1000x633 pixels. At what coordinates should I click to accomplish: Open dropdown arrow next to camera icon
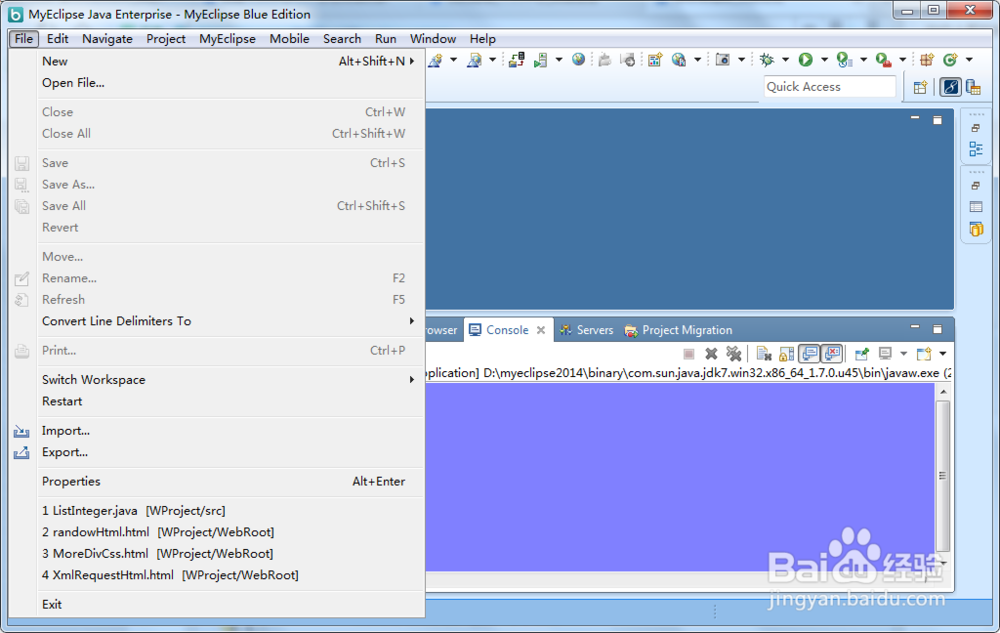pyautogui.click(x=741, y=59)
